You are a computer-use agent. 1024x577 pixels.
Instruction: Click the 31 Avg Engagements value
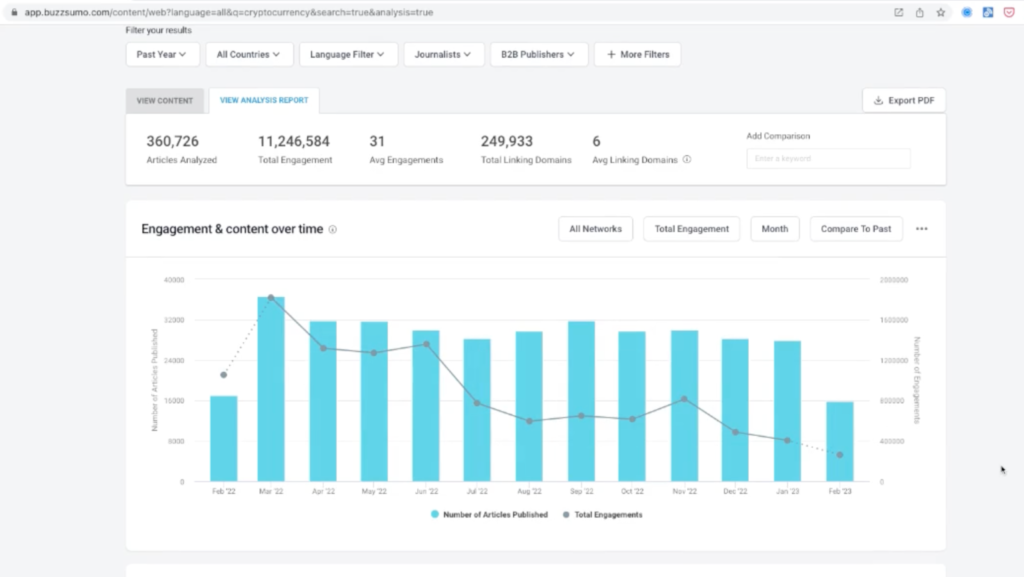click(x=377, y=142)
